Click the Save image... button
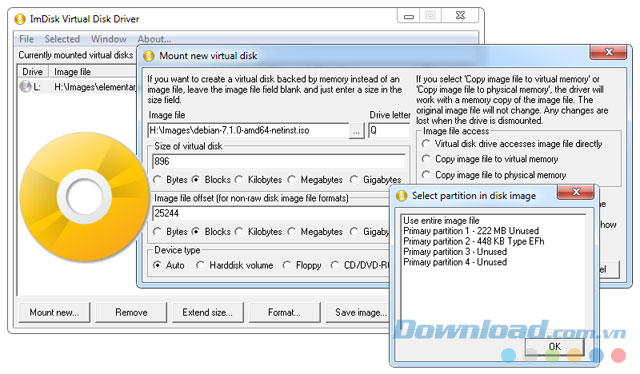640x374 pixels. tap(358, 312)
